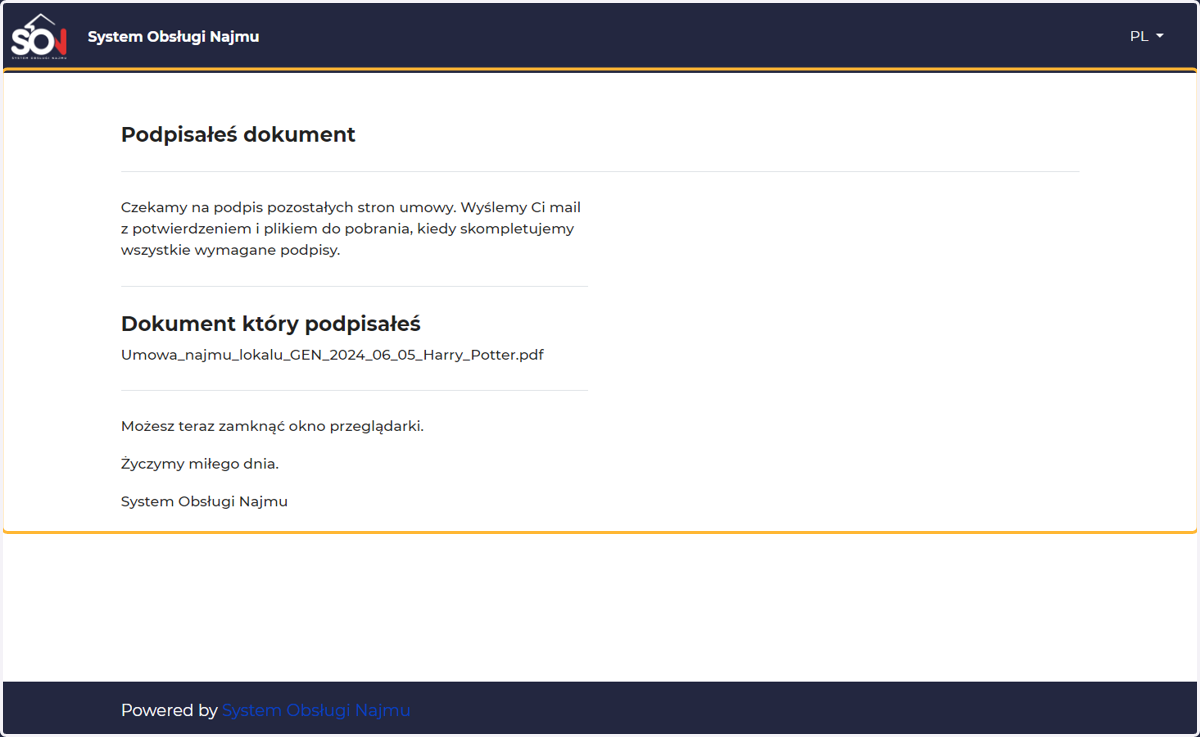Viewport: 1200px width, 737px height.
Task: Select the Umowa_najmu_lokalu PDF file name
Action: 332,354
